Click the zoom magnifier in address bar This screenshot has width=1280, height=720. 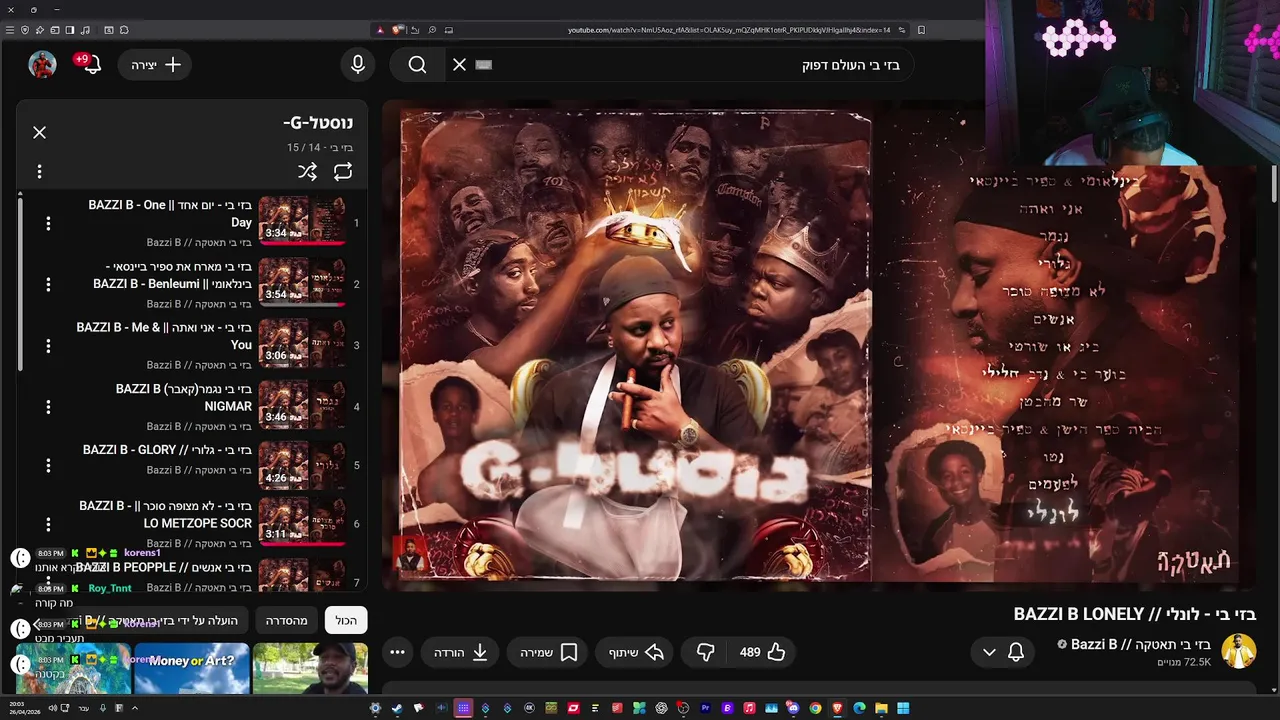pos(432,30)
